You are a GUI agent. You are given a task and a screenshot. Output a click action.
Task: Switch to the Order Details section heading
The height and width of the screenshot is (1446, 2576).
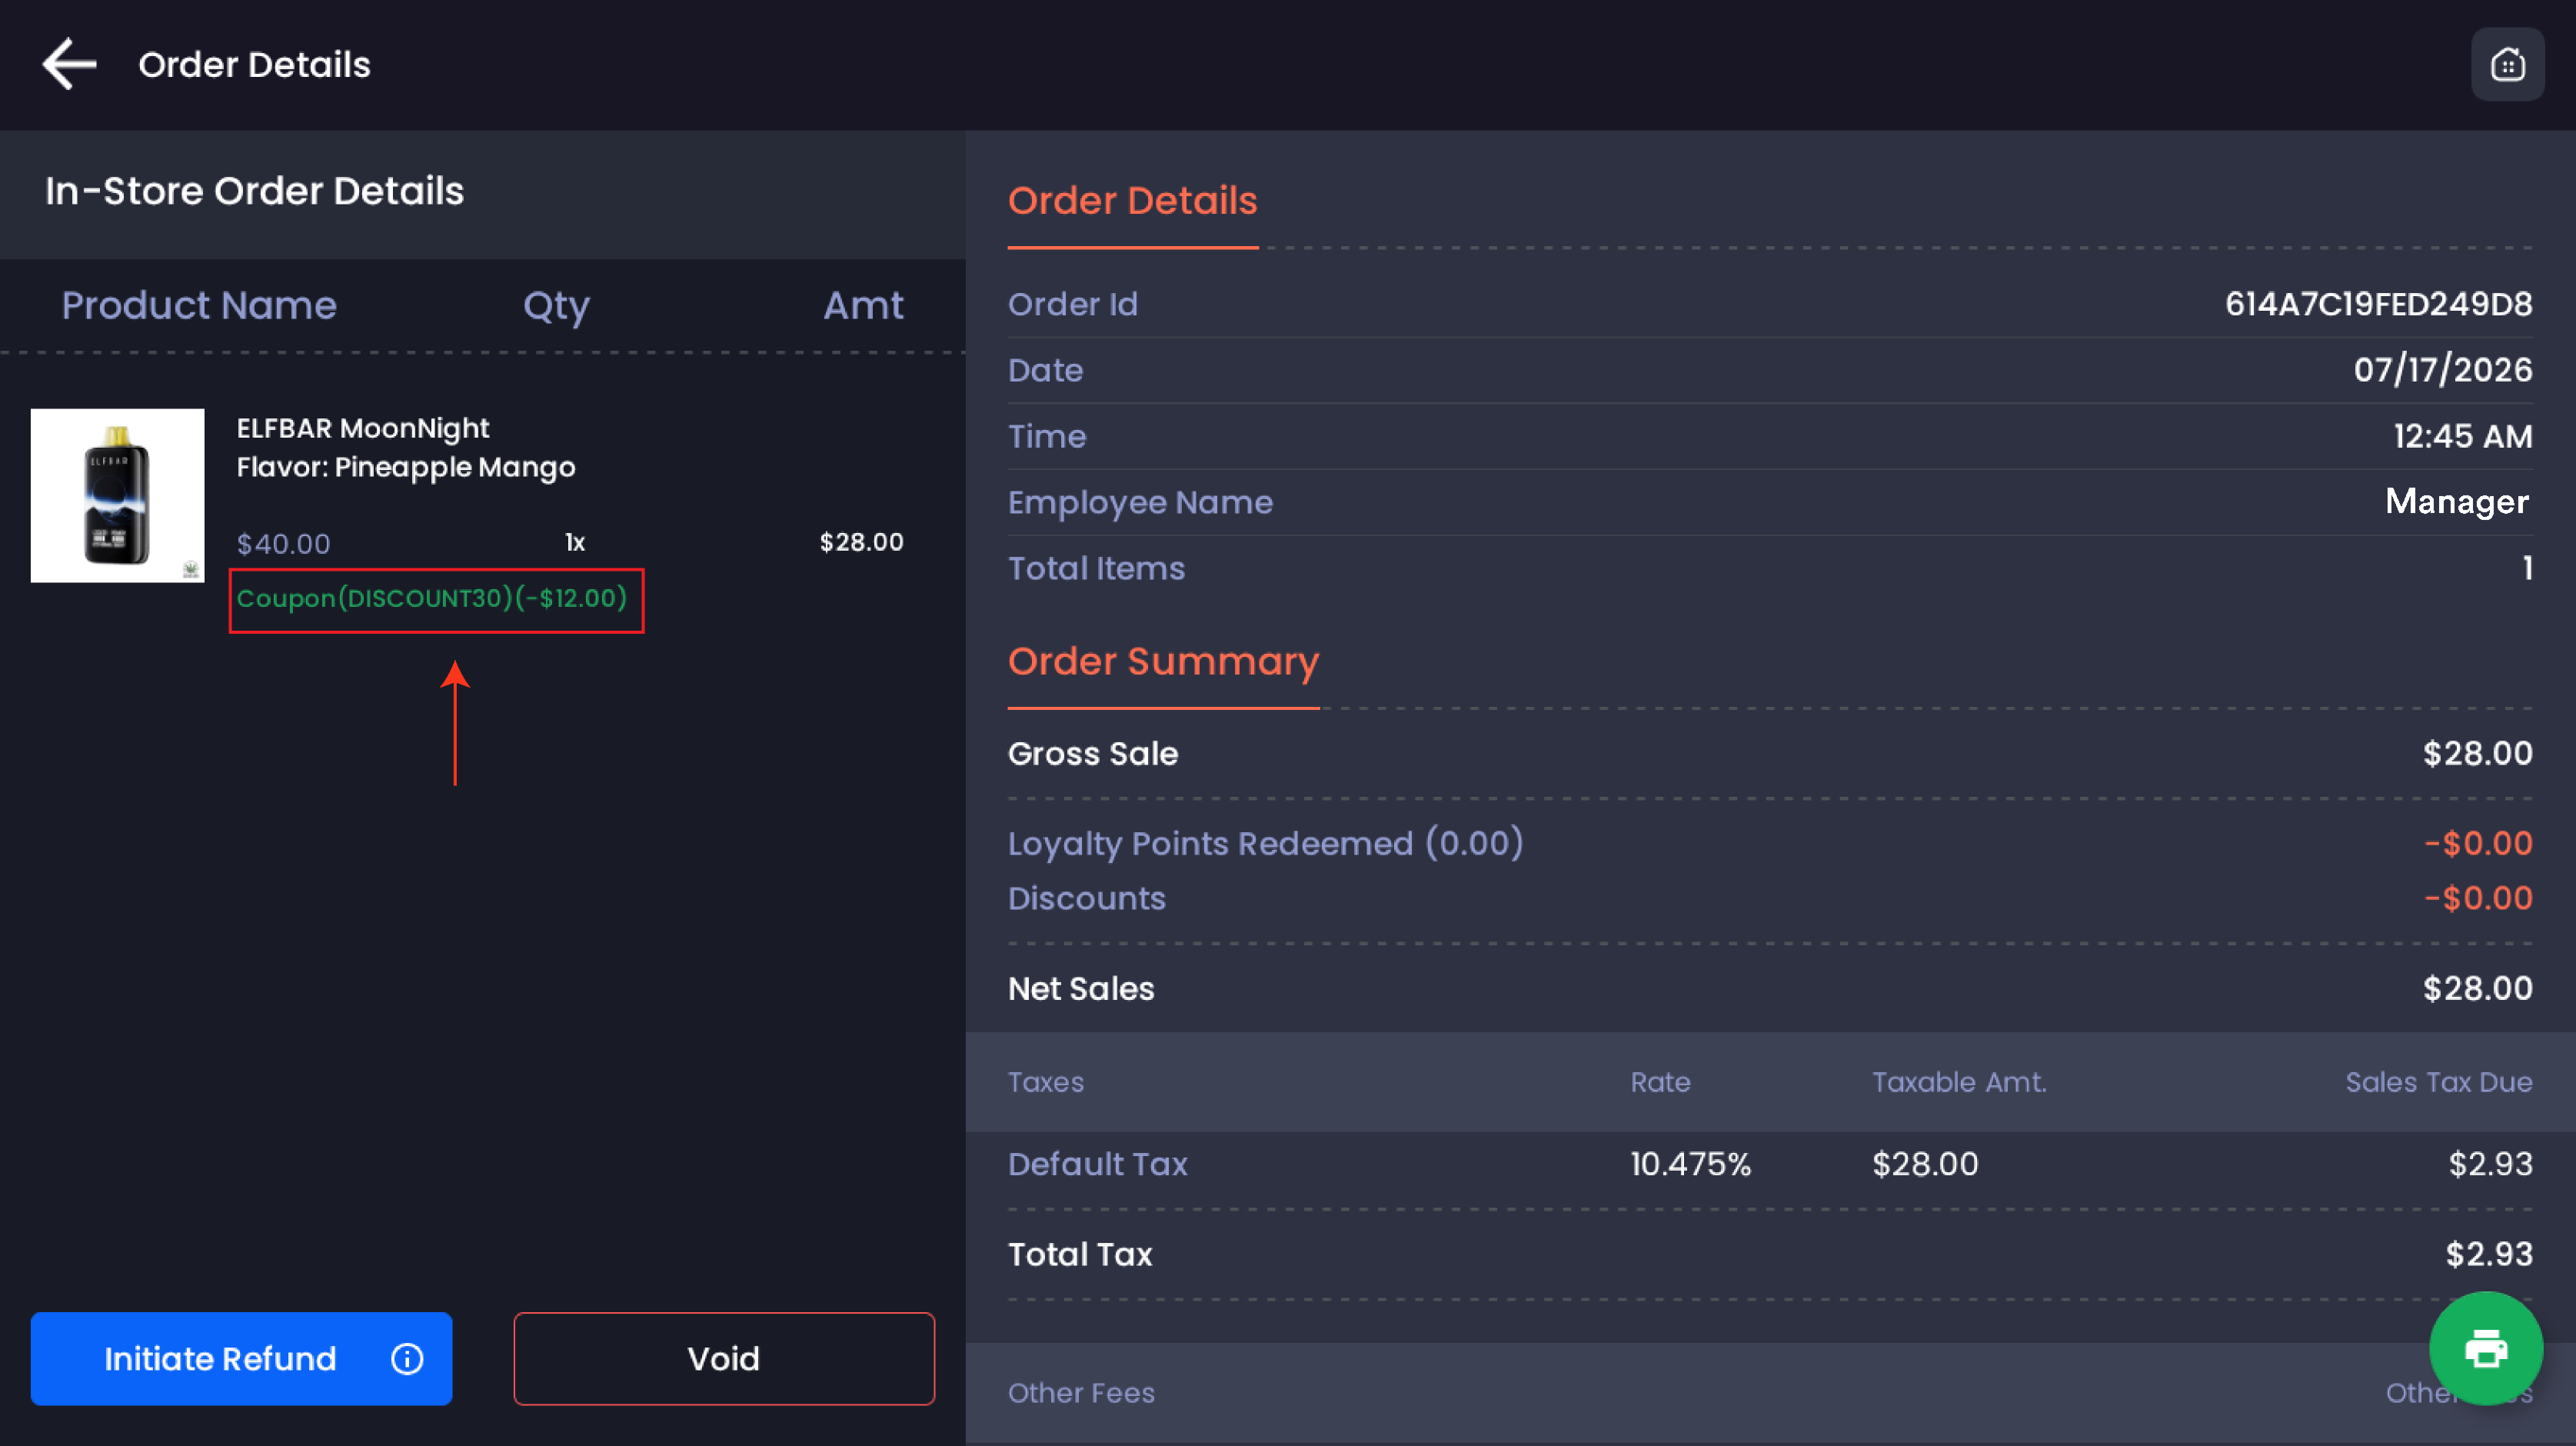[x=1132, y=200]
